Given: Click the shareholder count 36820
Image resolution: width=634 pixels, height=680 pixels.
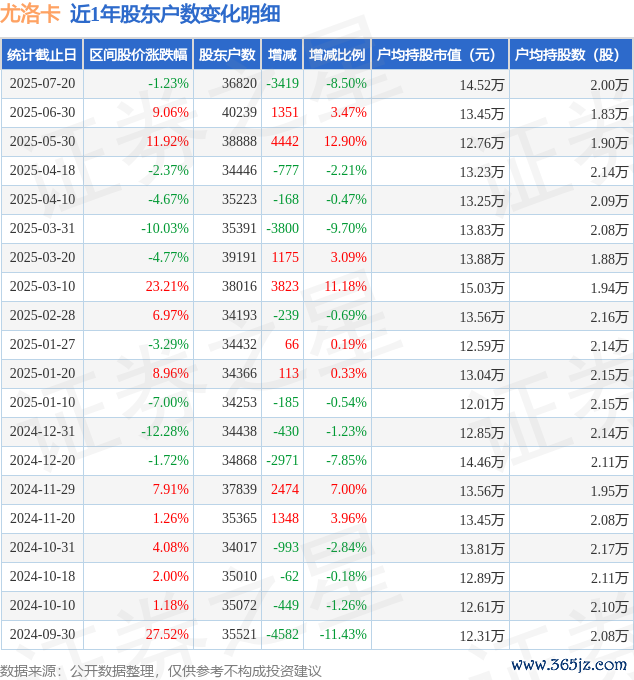Looking at the screenshot, I should [x=239, y=83].
